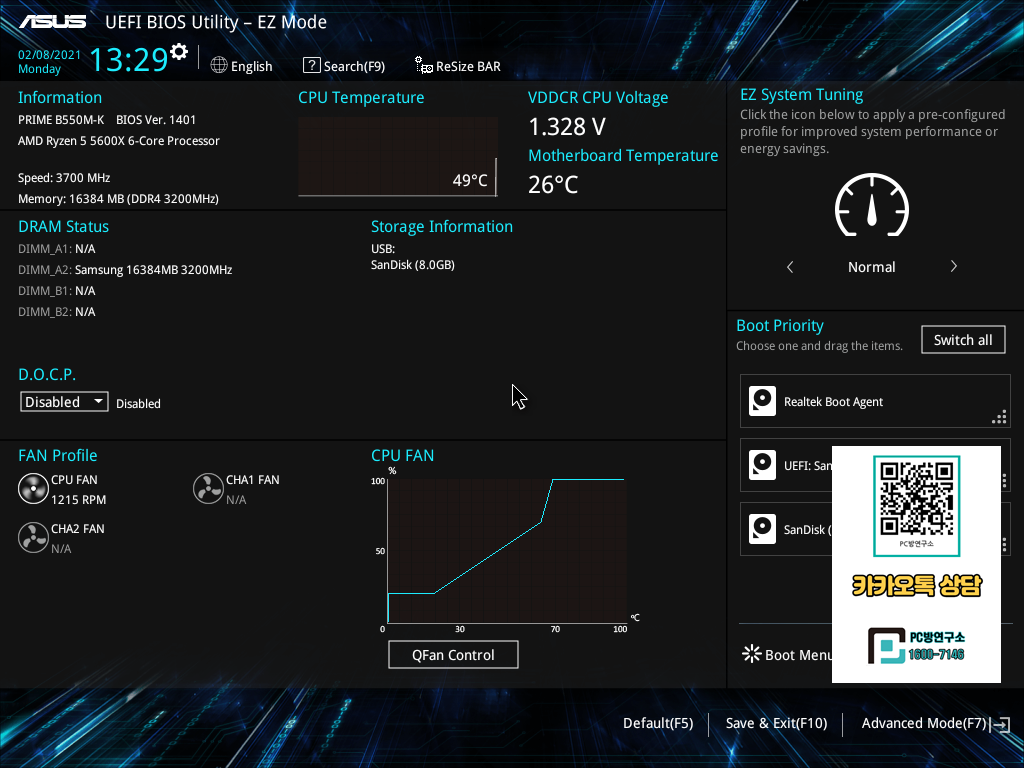The height and width of the screenshot is (768, 1024).
Task: Click the Memory 16384 MB text
Action: (118, 199)
